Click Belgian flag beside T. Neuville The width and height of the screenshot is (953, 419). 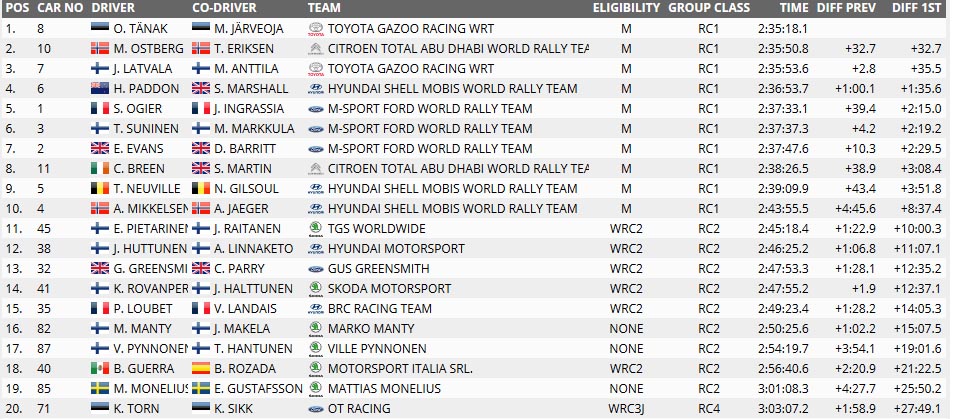[x=100, y=189]
